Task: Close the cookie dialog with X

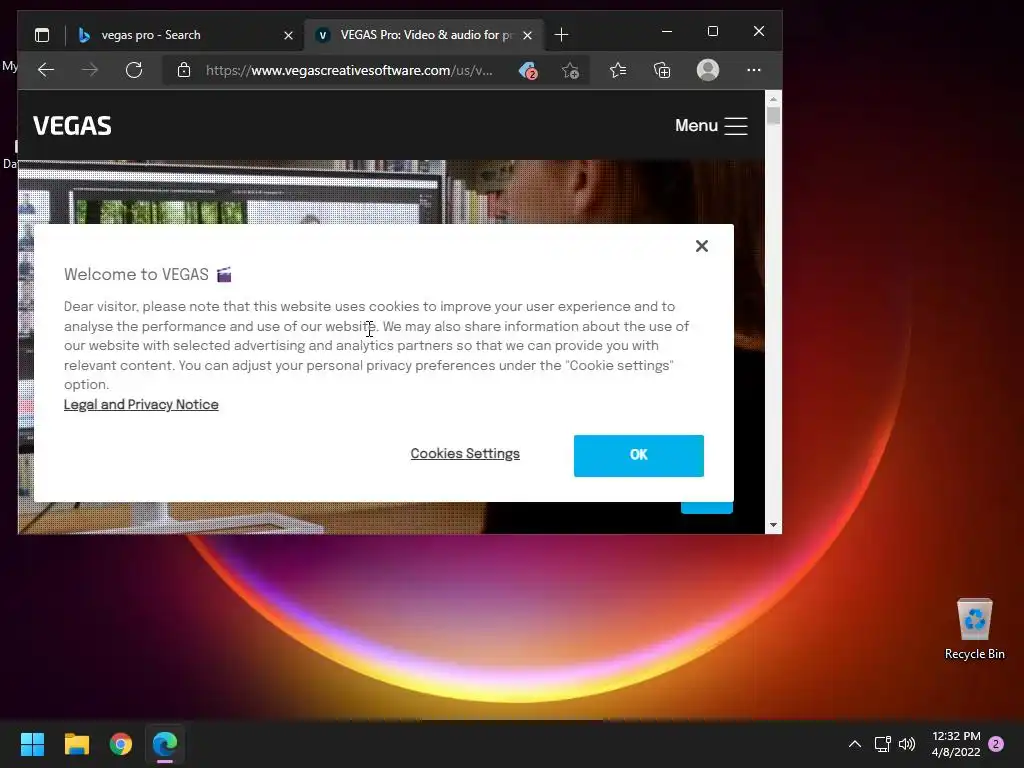Action: tap(702, 246)
